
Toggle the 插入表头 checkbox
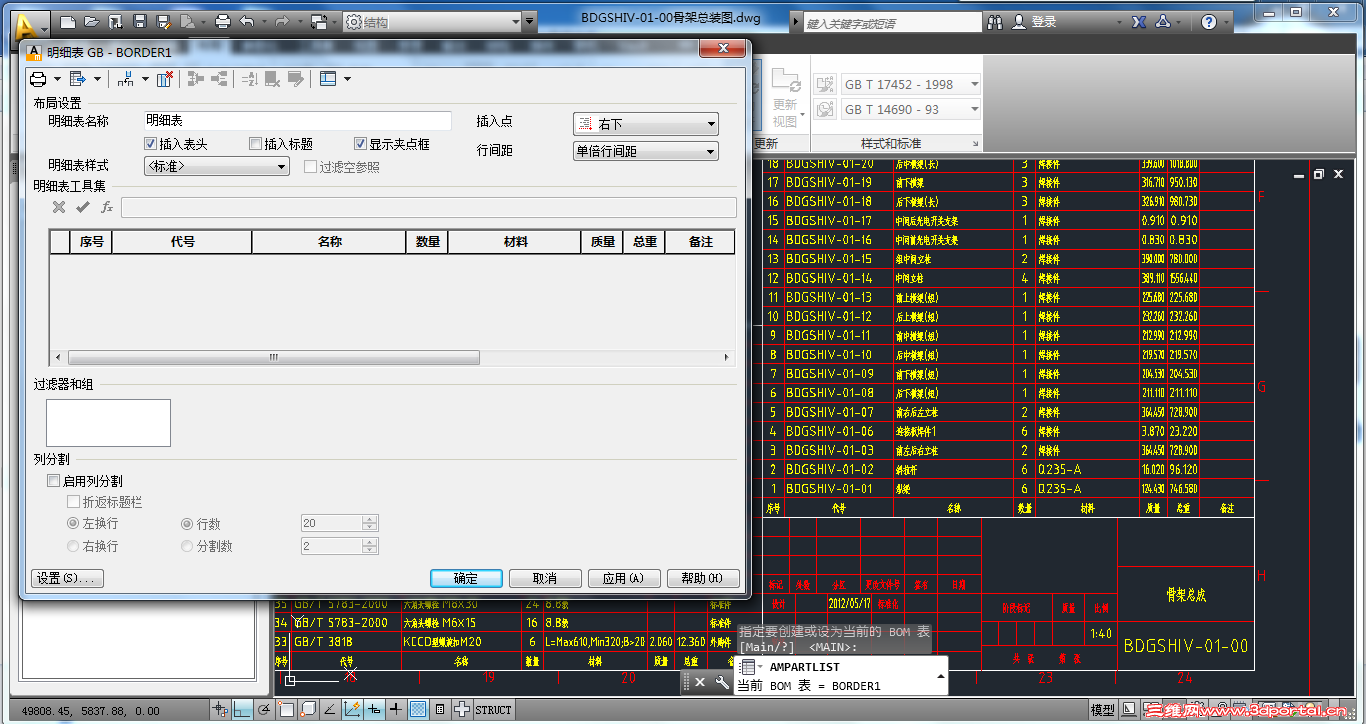pyautogui.click(x=151, y=144)
